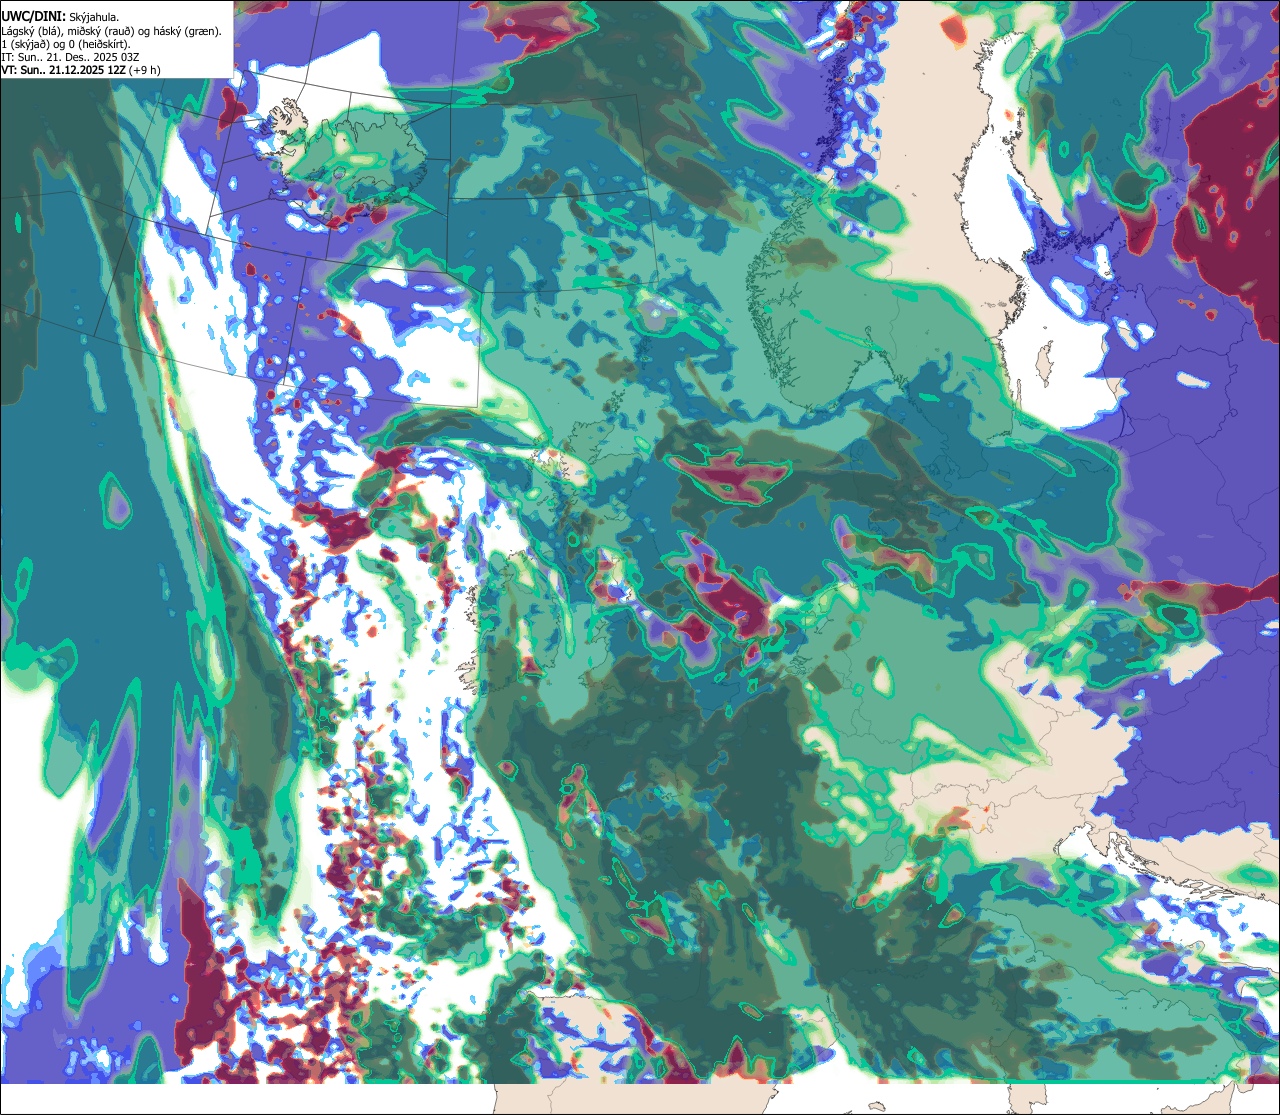Click the 'IT: Sun.. 21. Des.. 2025 03Z' line
The width and height of the screenshot is (1280, 1115).
click(x=70, y=57)
